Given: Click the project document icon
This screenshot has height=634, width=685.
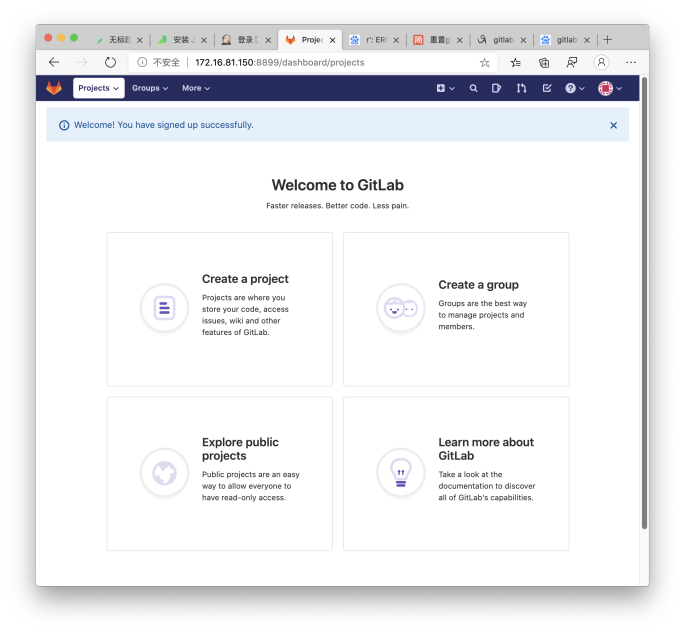Looking at the screenshot, I should (x=165, y=308).
